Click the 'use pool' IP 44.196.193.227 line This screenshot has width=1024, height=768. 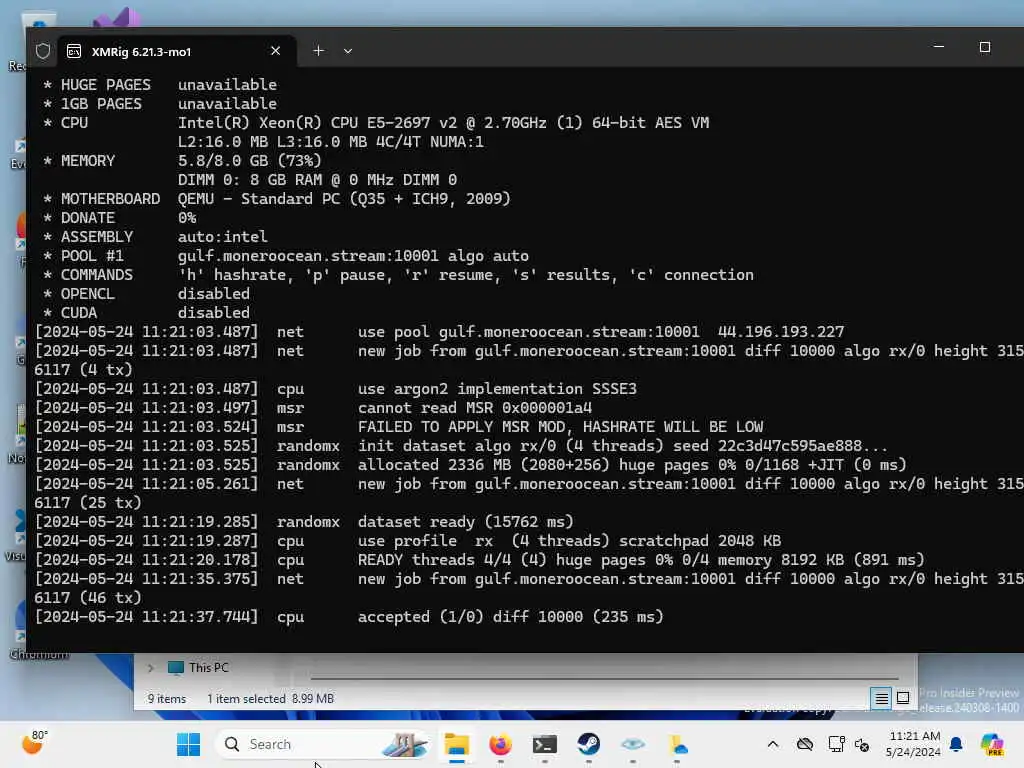click(440, 332)
